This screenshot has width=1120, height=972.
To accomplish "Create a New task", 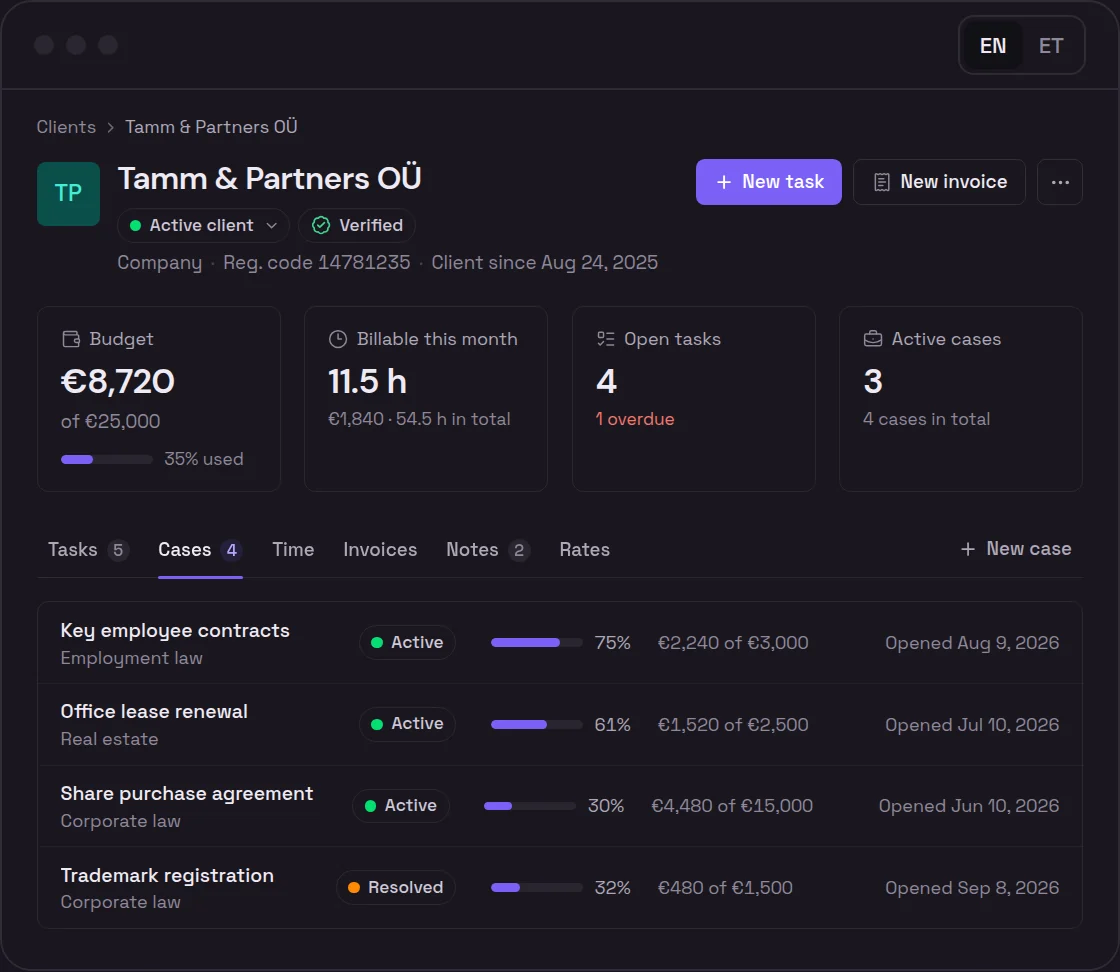I will tap(769, 182).
